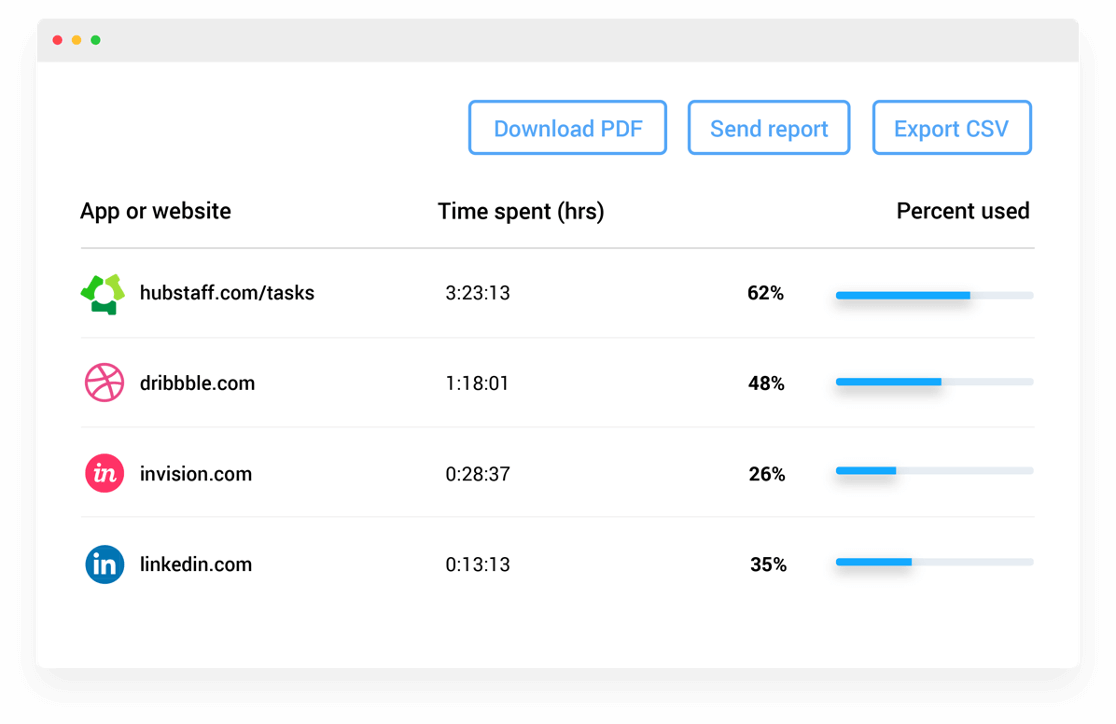Image resolution: width=1116 pixels, height=724 pixels.
Task: Select the invision.com row label
Action: coord(196,474)
